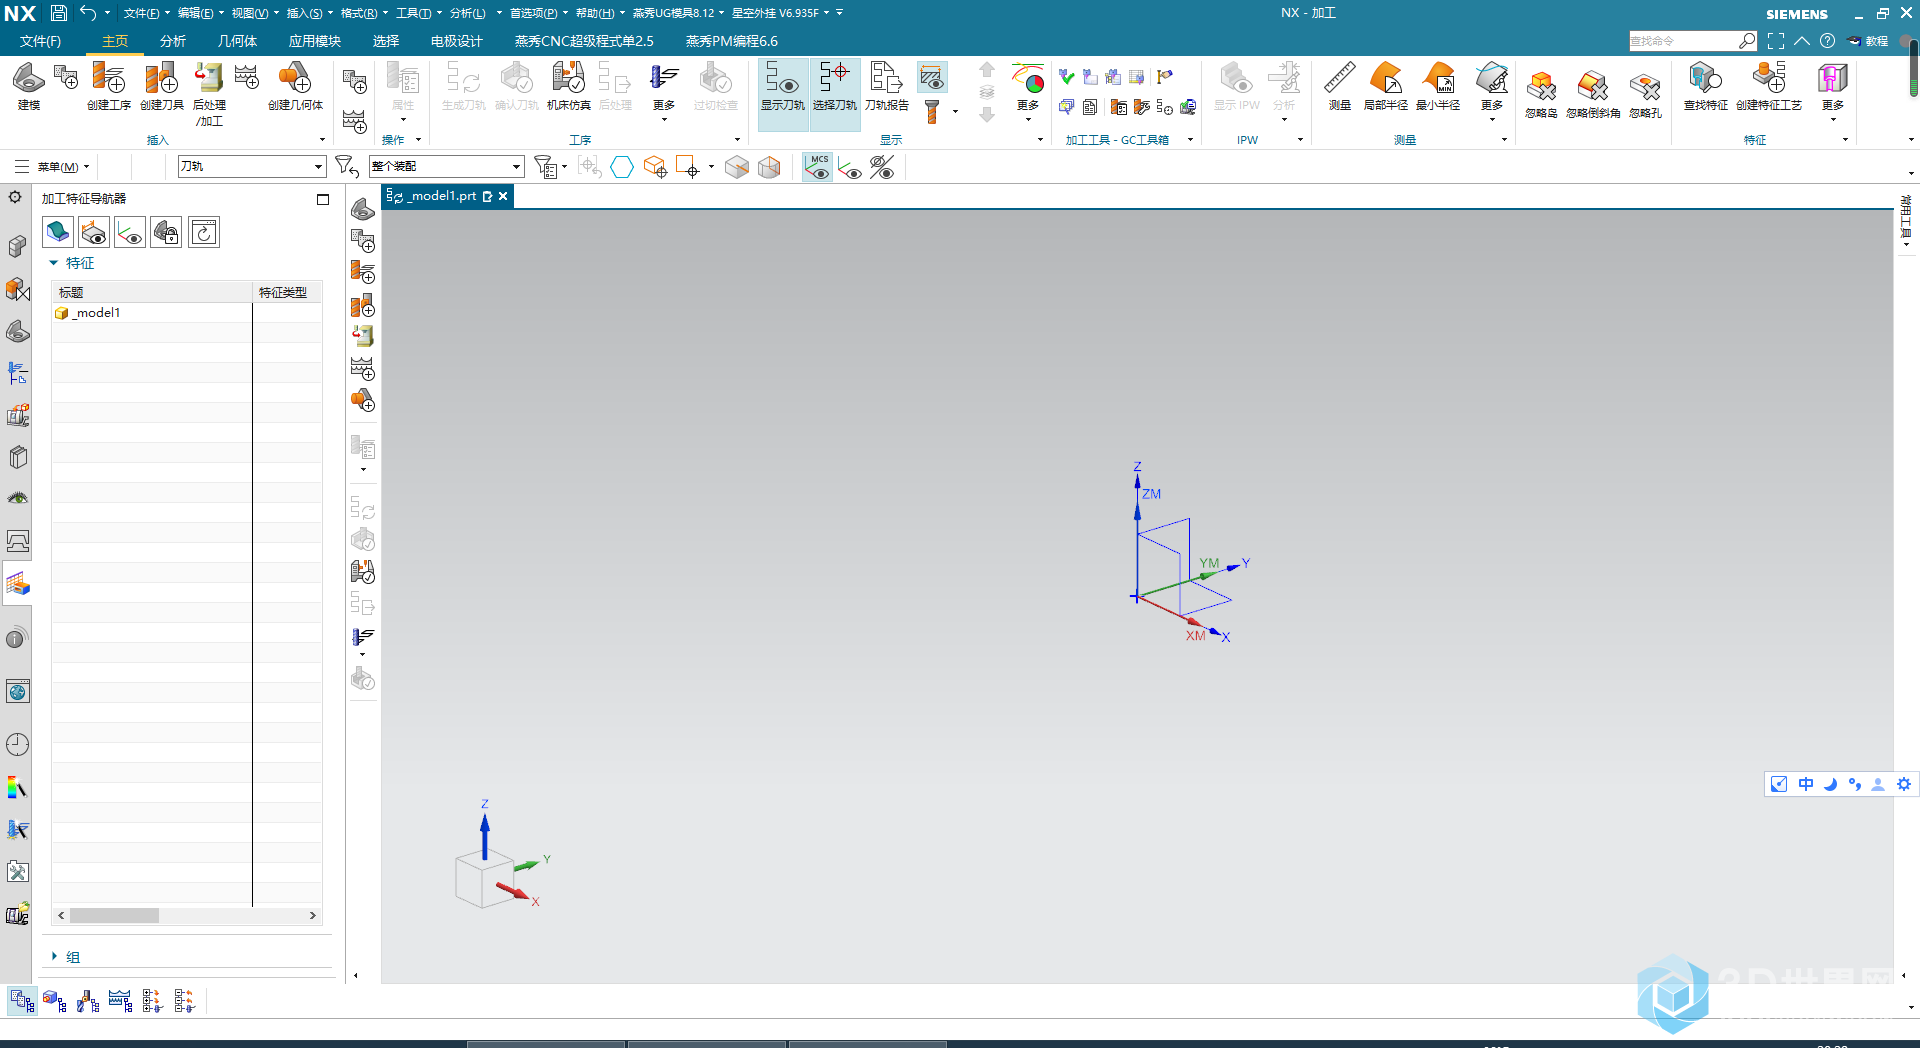Viewport: 1920px width, 1048px height.
Task: Click 局部半径 local radius icon
Action: (1385, 86)
